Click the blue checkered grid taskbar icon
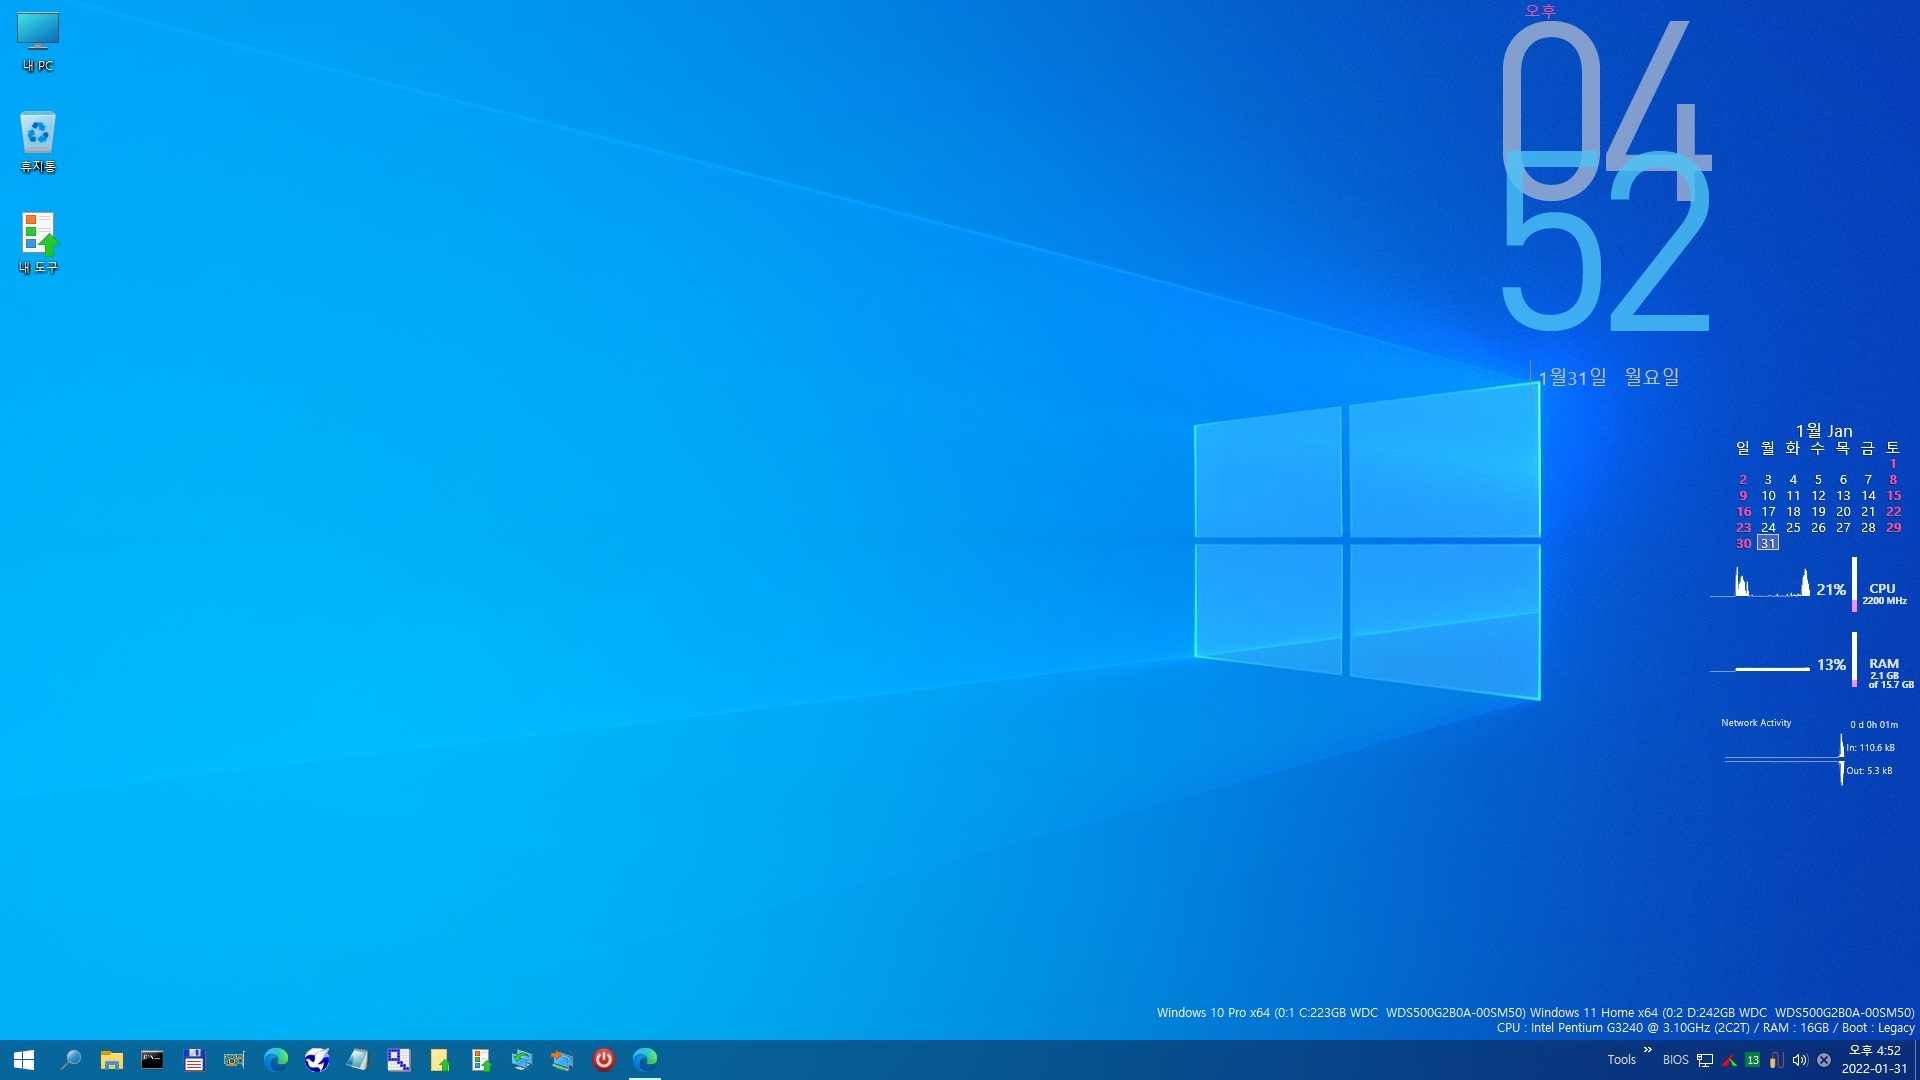This screenshot has height=1080, width=1920. 399,1060
